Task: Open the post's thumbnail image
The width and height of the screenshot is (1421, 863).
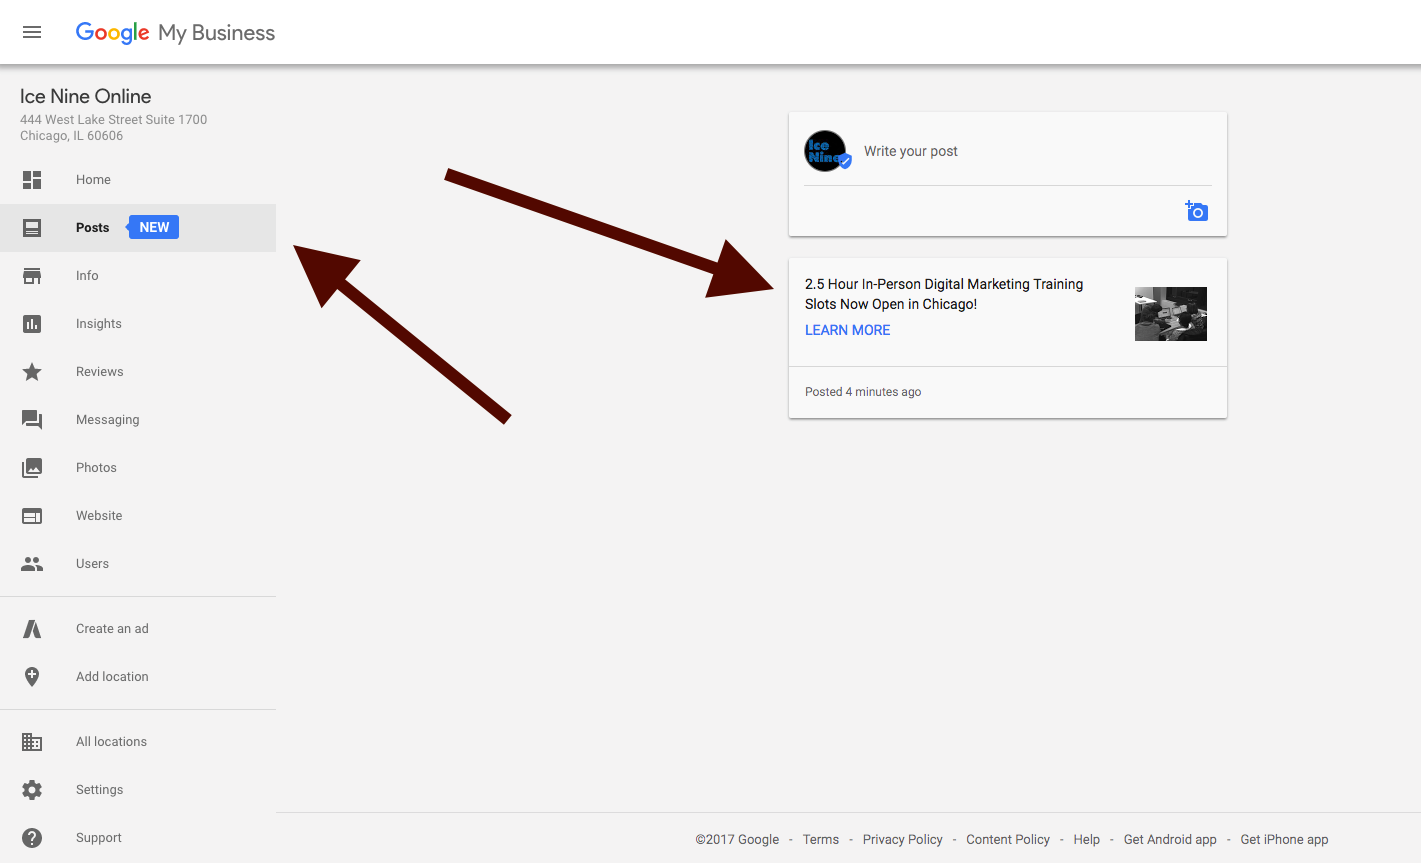Action: coord(1171,314)
